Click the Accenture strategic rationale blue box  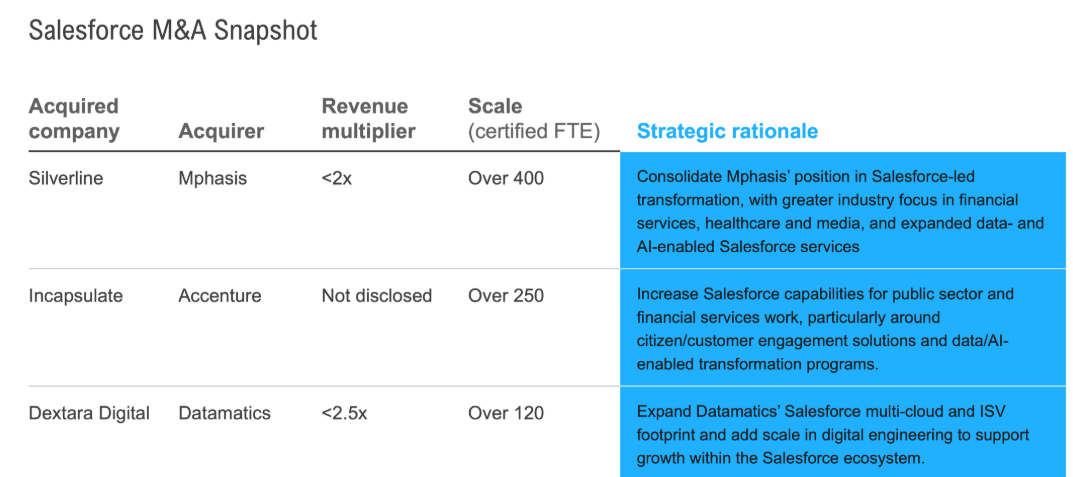tap(842, 329)
